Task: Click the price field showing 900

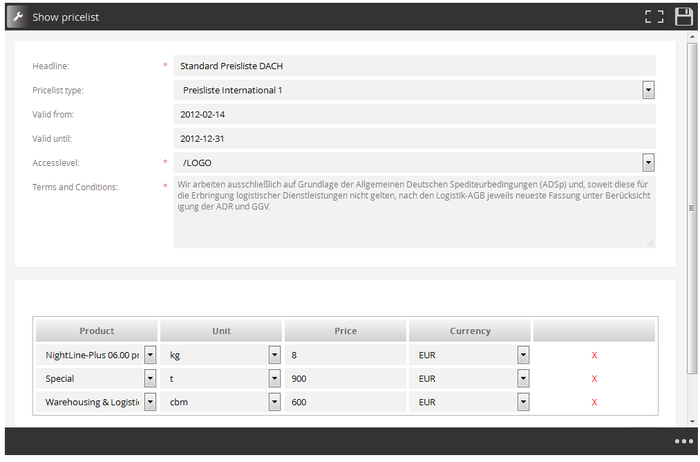Action: (x=345, y=379)
